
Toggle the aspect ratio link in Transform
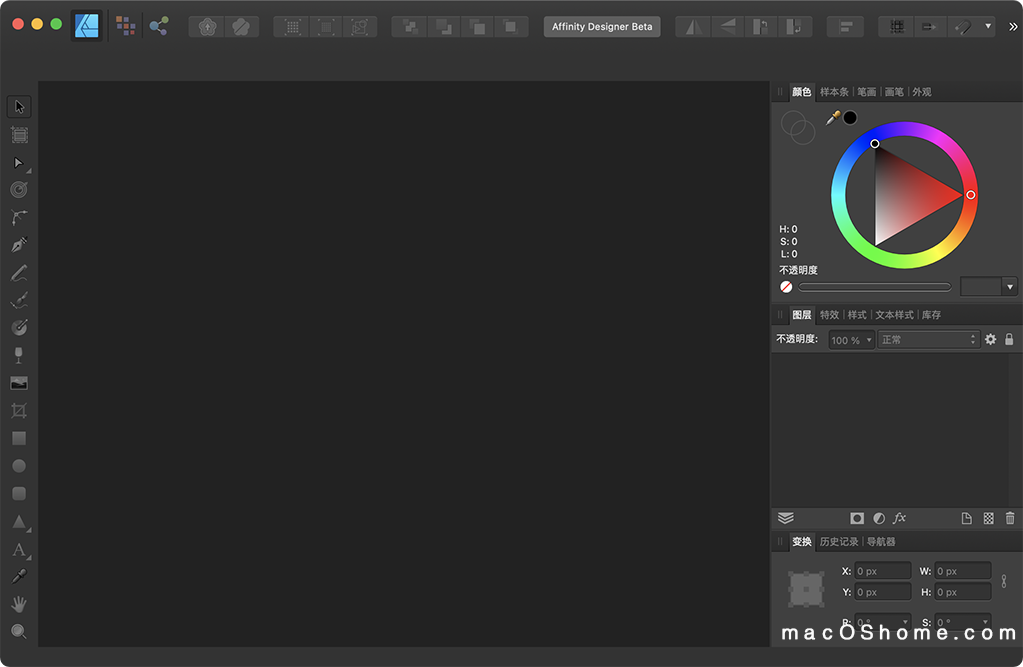[x=1004, y=581]
